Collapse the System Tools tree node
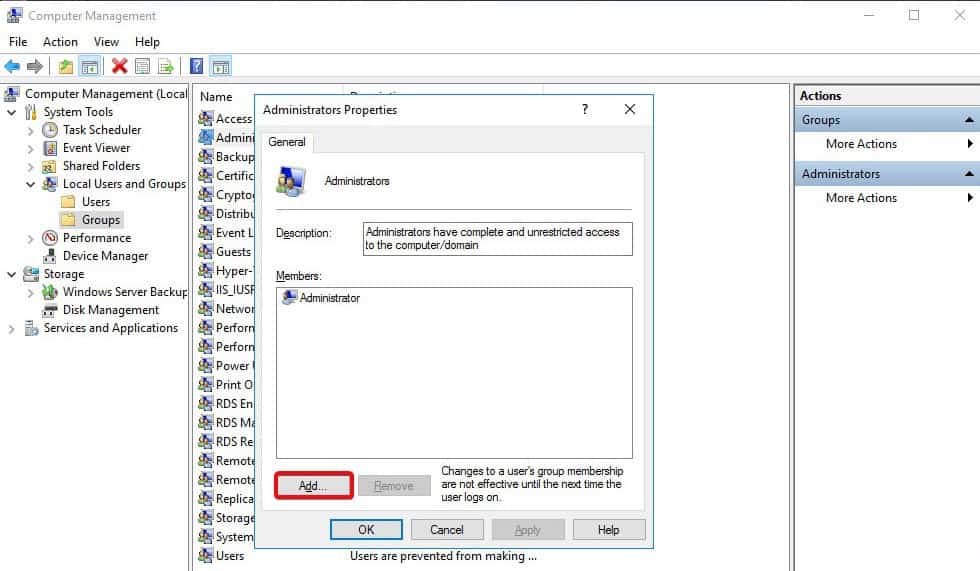980x571 pixels. (x=12, y=112)
